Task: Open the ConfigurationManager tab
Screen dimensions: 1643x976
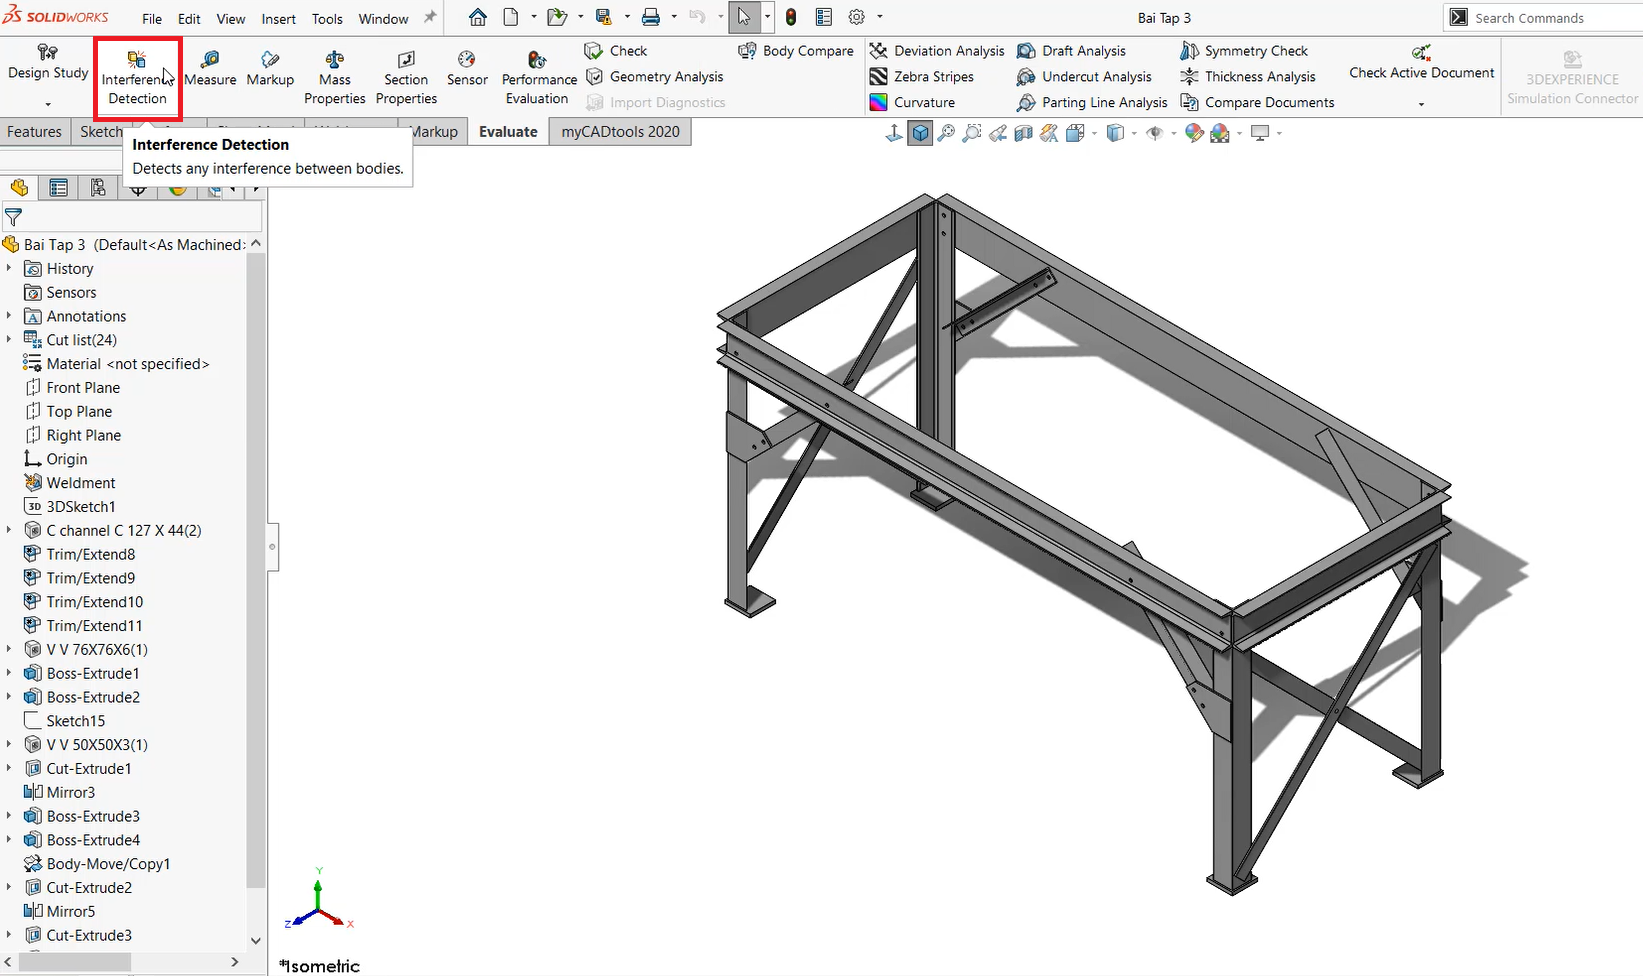Action: click(98, 188)
